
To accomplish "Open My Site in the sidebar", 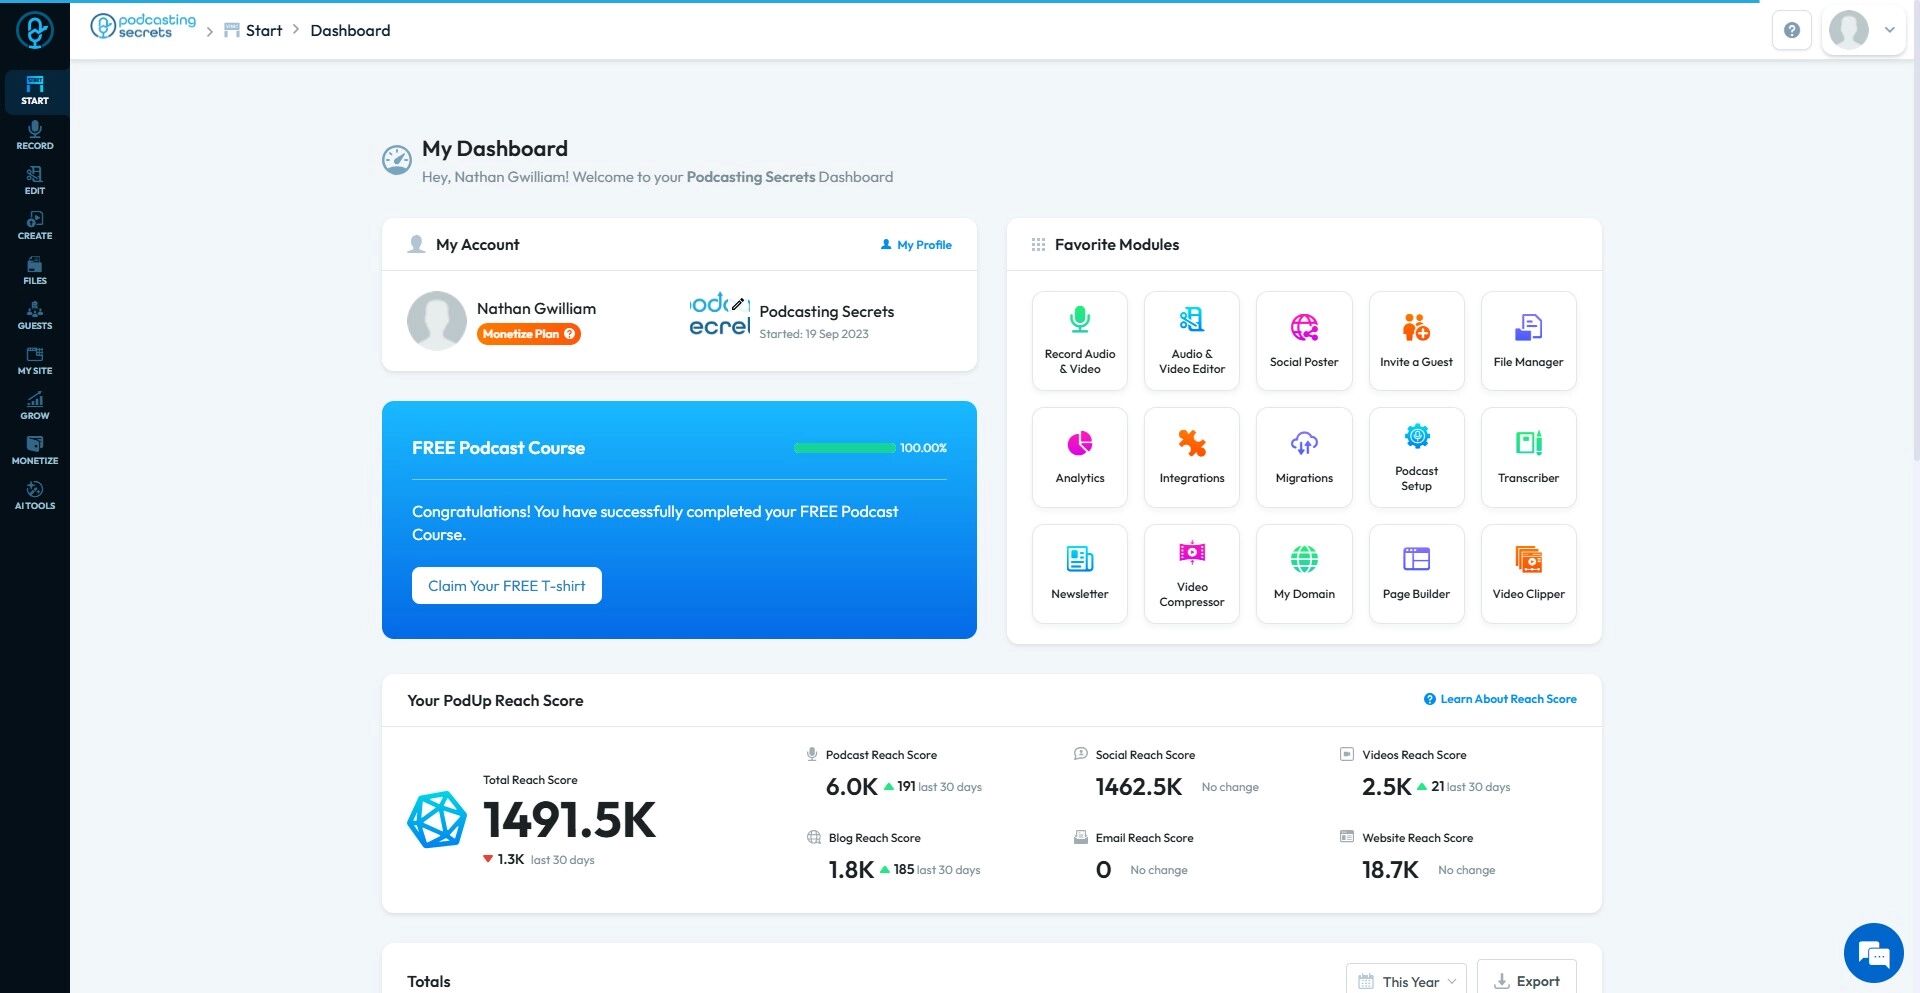I will [x=35, y=360].
